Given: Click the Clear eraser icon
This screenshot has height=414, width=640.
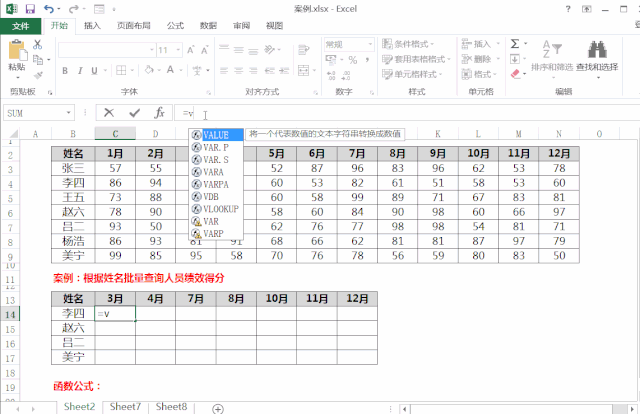Looking at the screenshot, I should point(515,74).
